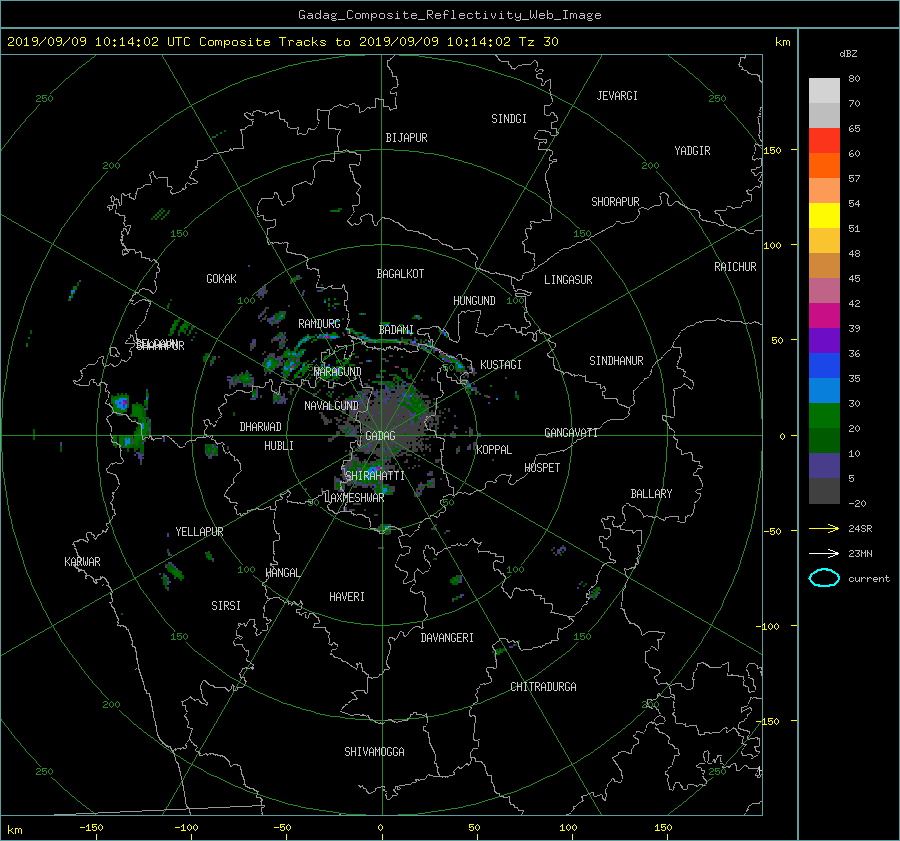Click the DHARWAD city label
900x841 pixels.
tap(260, 427)
